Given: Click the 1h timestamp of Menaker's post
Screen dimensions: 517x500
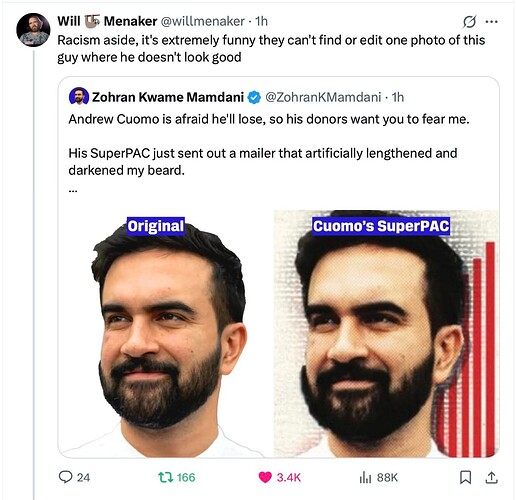Looking at the screenshot, I should (261, 21).
